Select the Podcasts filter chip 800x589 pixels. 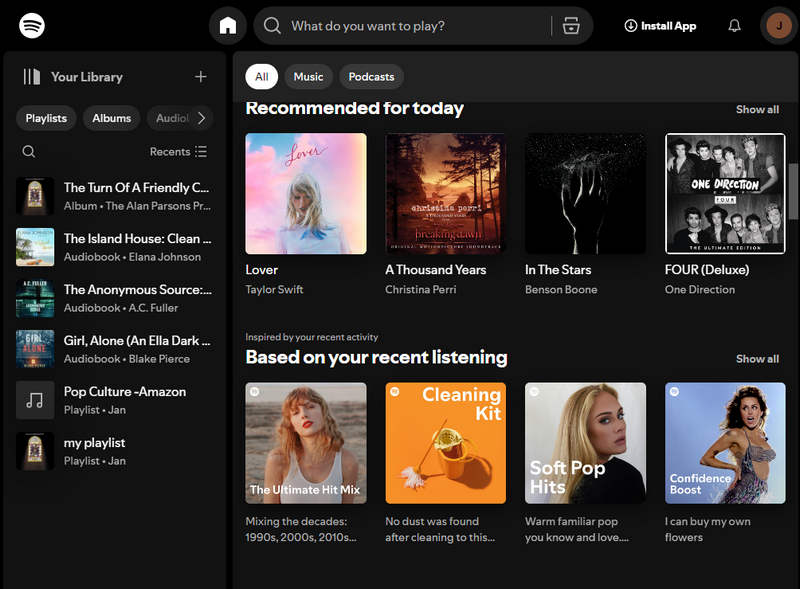[371, 77]
